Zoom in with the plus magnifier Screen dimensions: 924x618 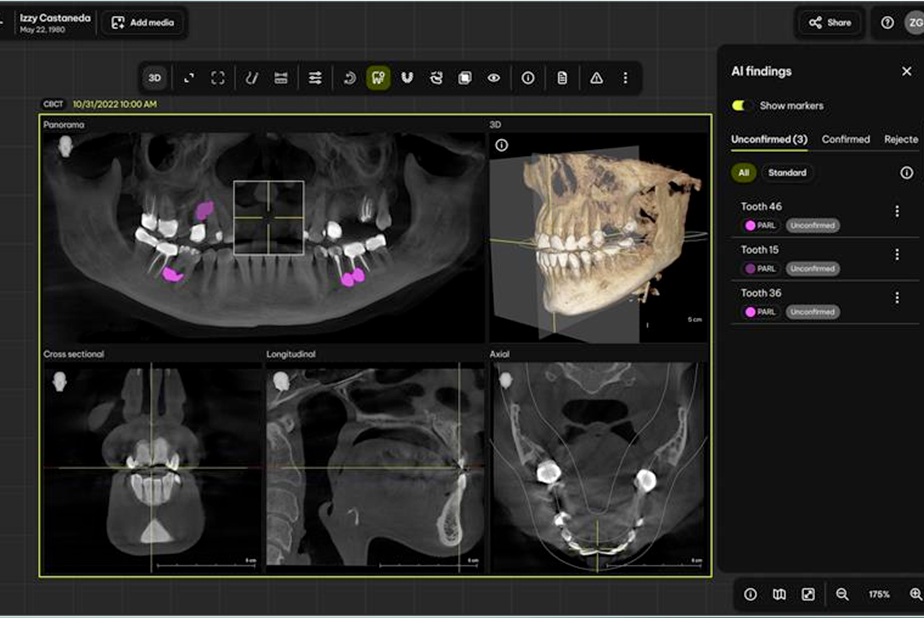click(916, 594)
